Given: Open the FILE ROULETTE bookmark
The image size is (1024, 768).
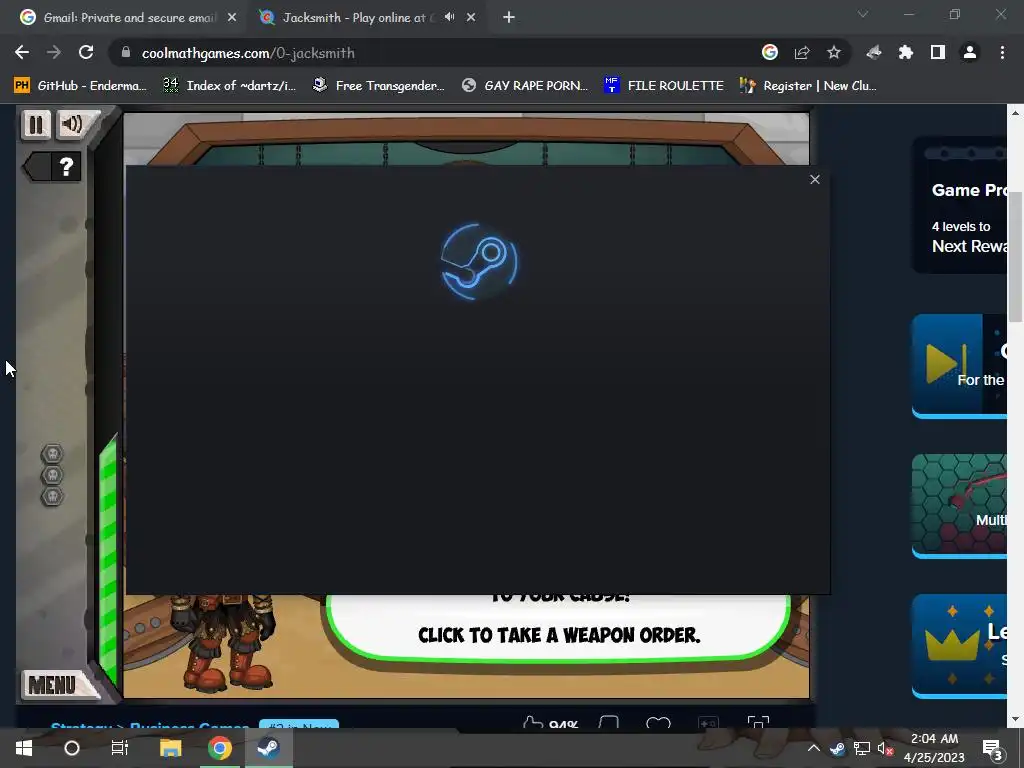Looking at the screenshot, I should pyautogui.click(x=664, y=86).
